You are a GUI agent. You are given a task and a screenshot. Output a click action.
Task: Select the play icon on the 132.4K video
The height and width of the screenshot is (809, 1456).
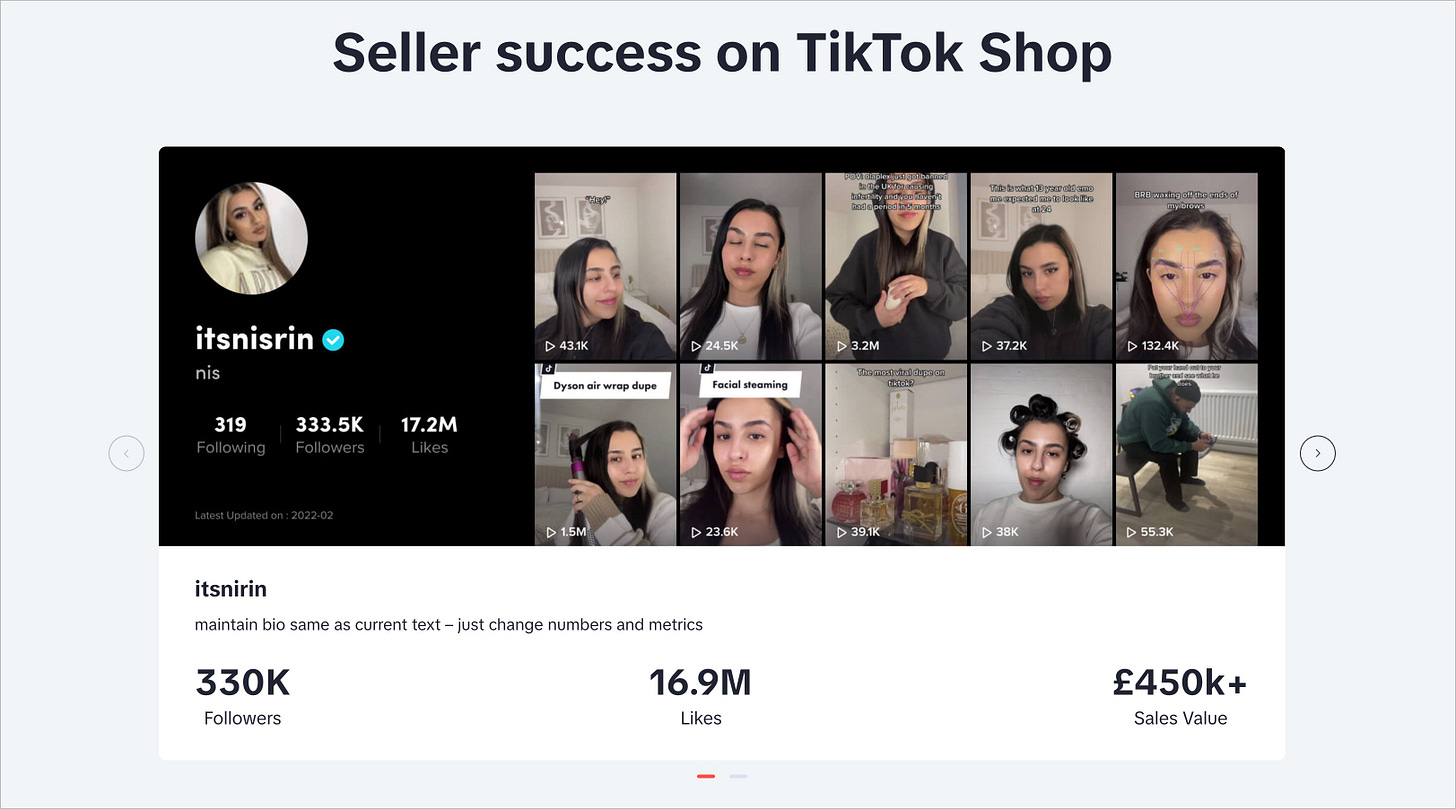click(x=1131, y=346)
